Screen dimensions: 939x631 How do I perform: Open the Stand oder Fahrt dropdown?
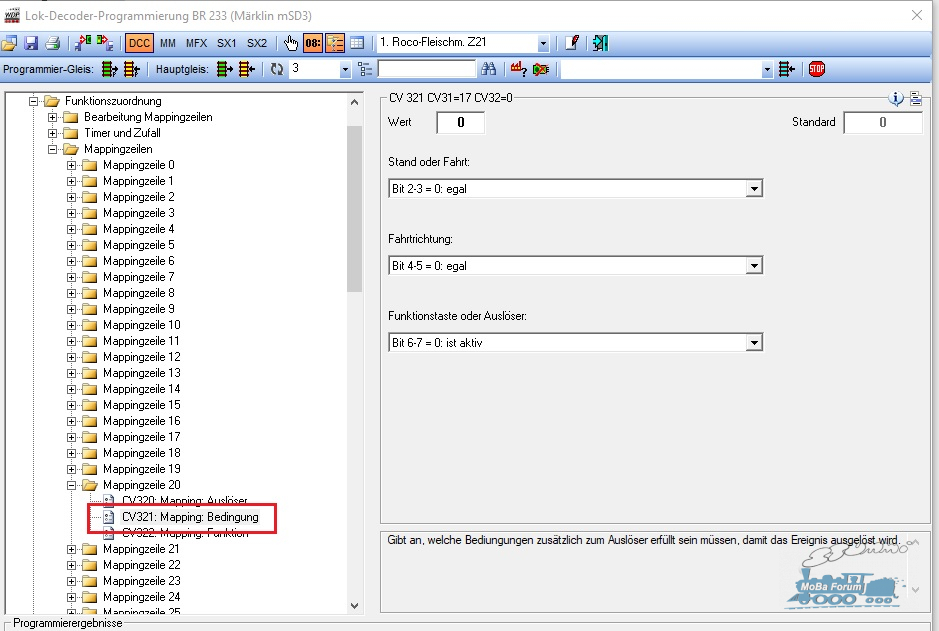click(754, 189)
